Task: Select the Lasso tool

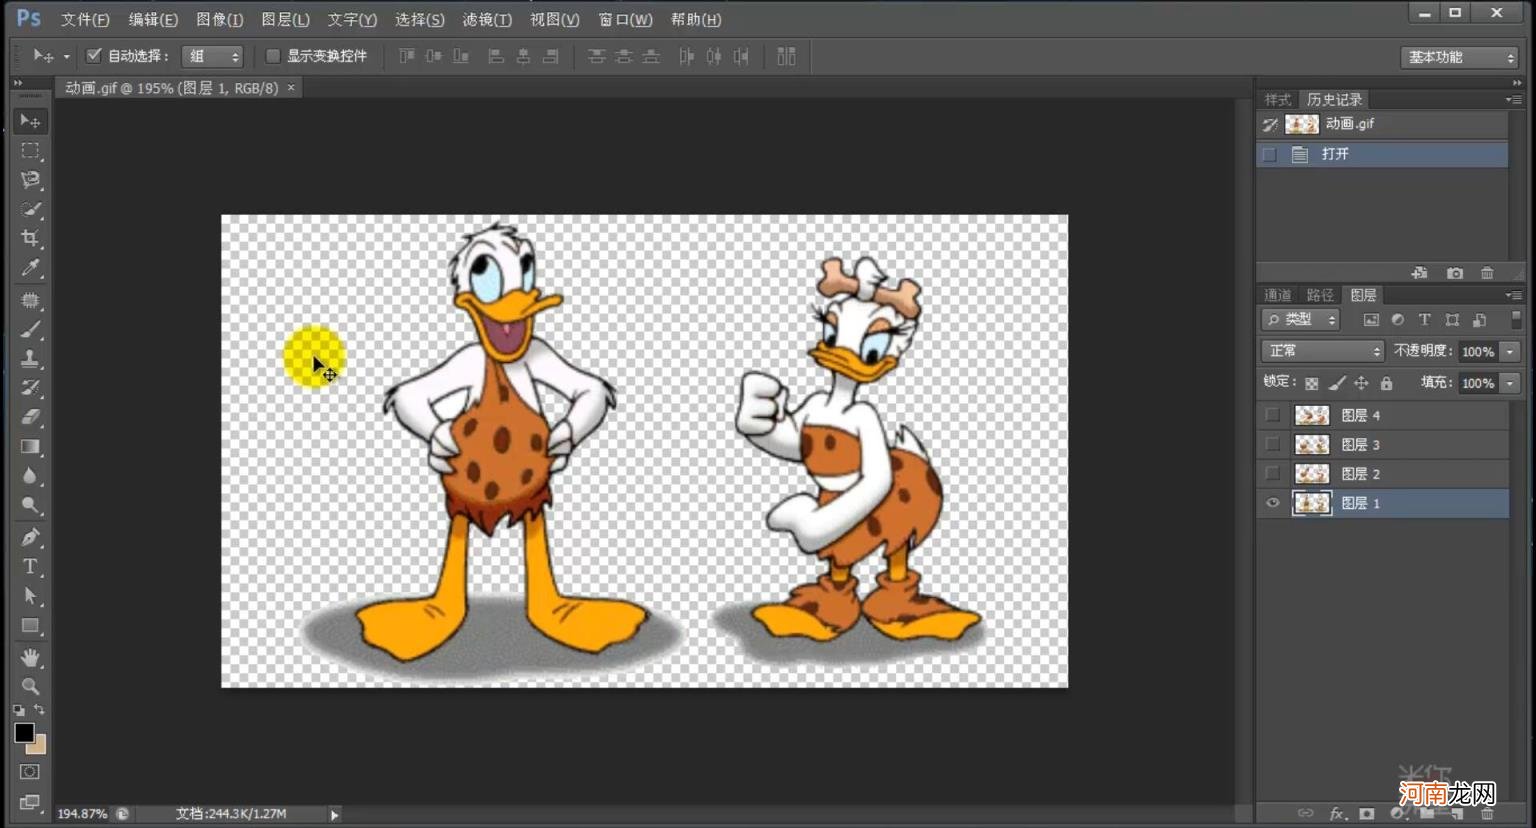Action: (x=30, y=180)
